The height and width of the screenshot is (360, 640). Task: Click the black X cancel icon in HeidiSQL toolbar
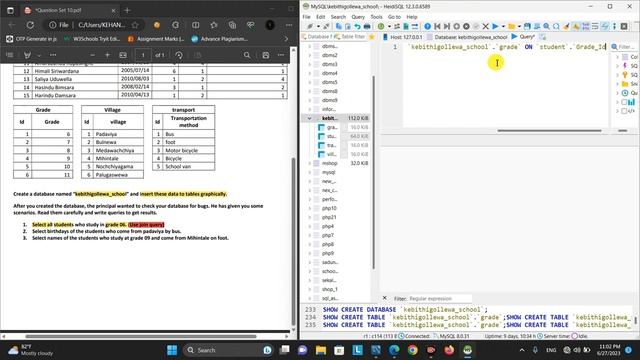[485, 26]
